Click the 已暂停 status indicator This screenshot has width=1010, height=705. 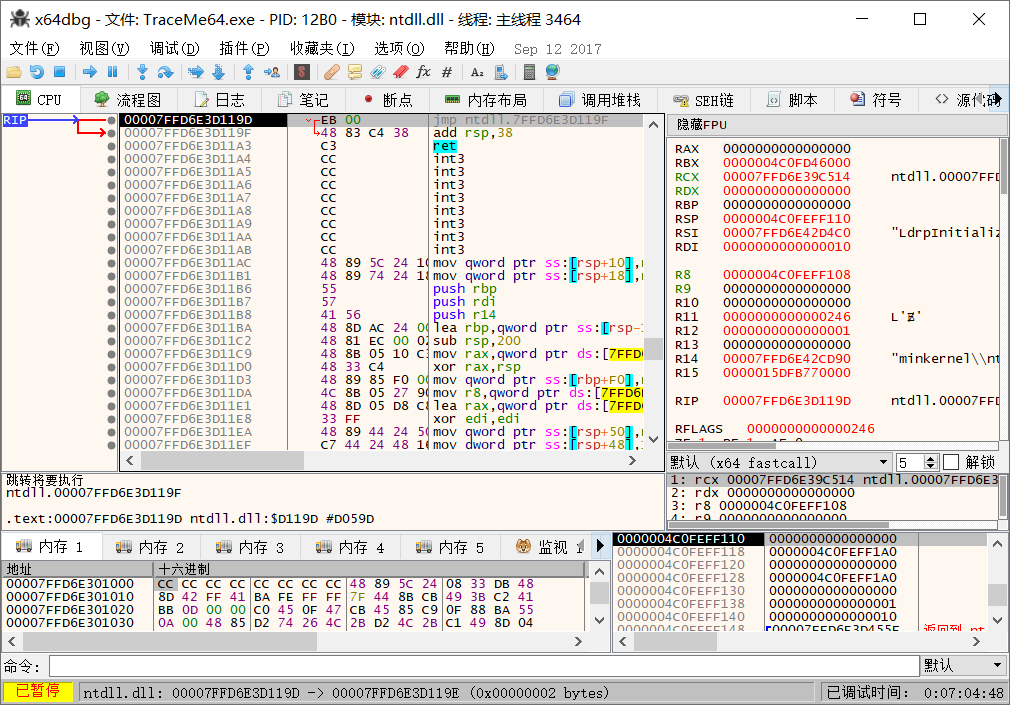click(x=38, y=690)
